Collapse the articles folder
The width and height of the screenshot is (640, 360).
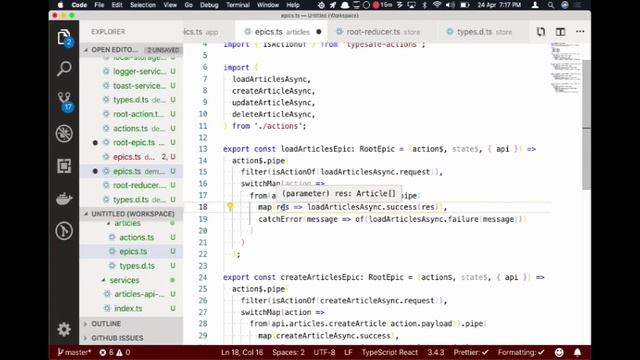(x=109, y=223)
